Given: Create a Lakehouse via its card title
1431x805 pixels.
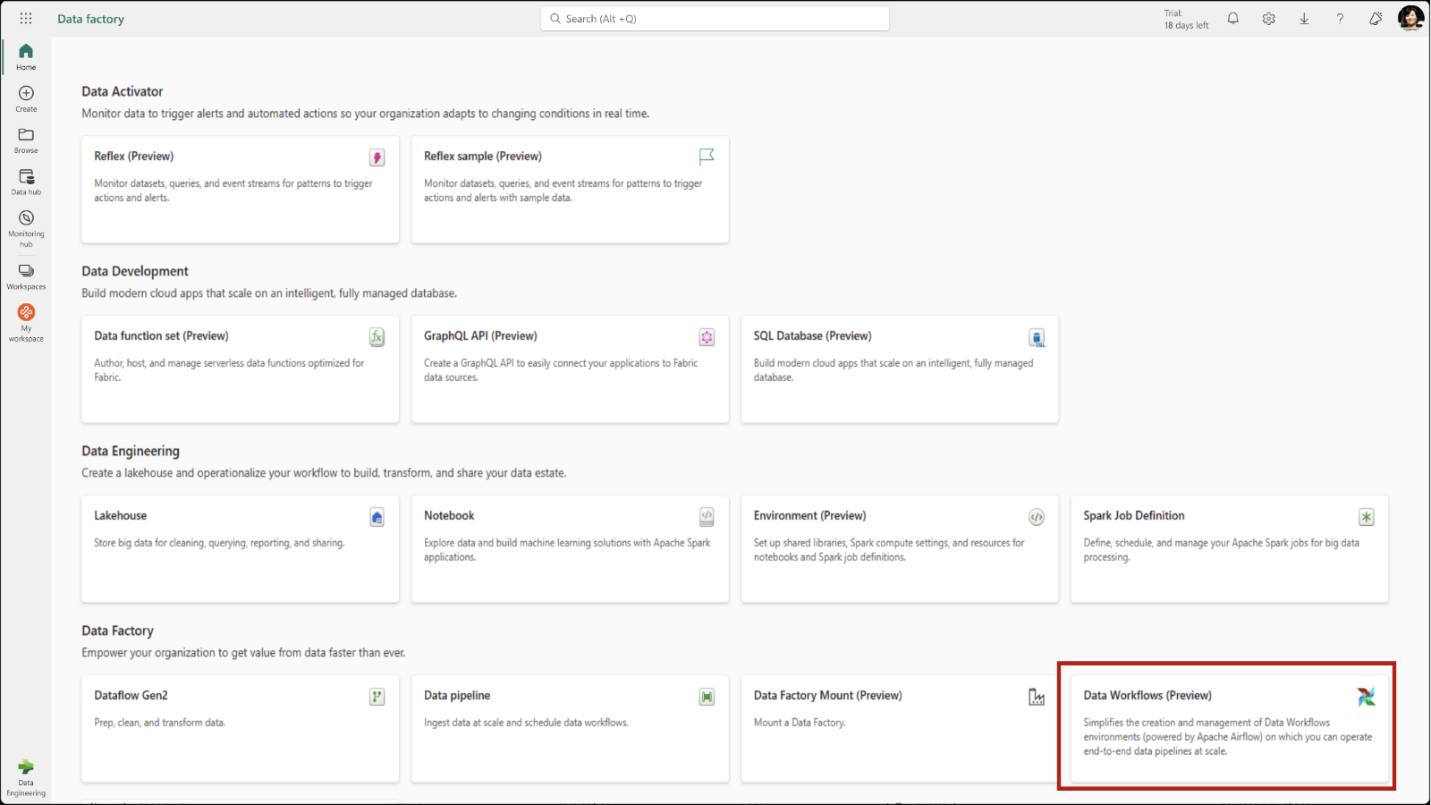Looking at the screenshot, I should (x=120, y=516).
